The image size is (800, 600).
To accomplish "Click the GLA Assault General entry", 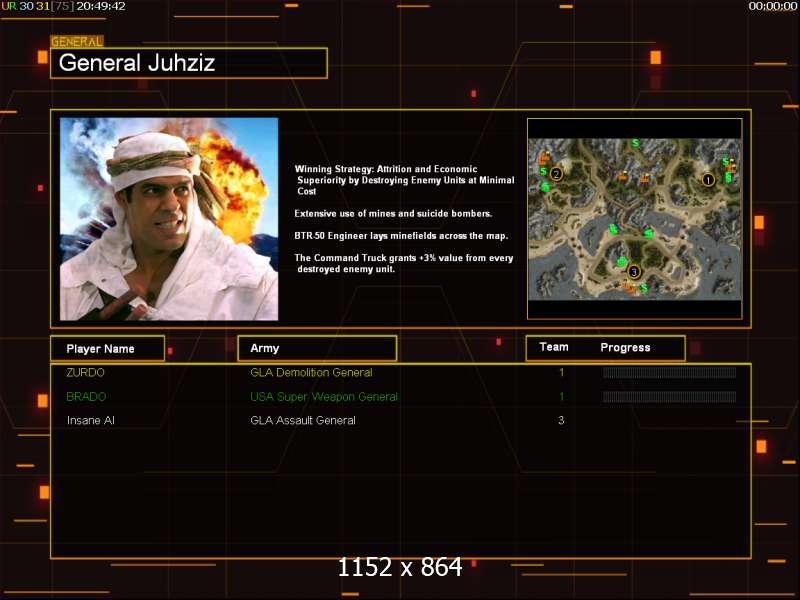I will [x=303, y=420].
